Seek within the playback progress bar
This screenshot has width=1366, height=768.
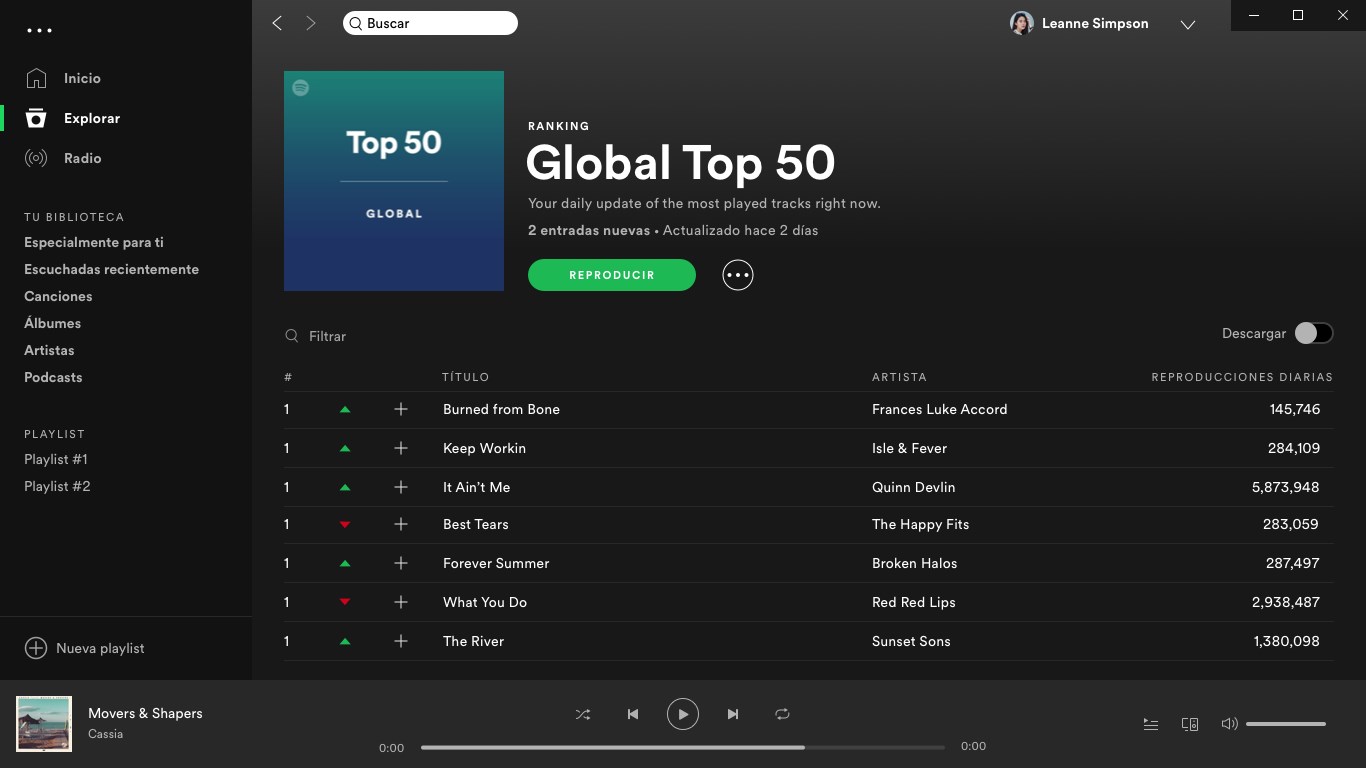683,747
